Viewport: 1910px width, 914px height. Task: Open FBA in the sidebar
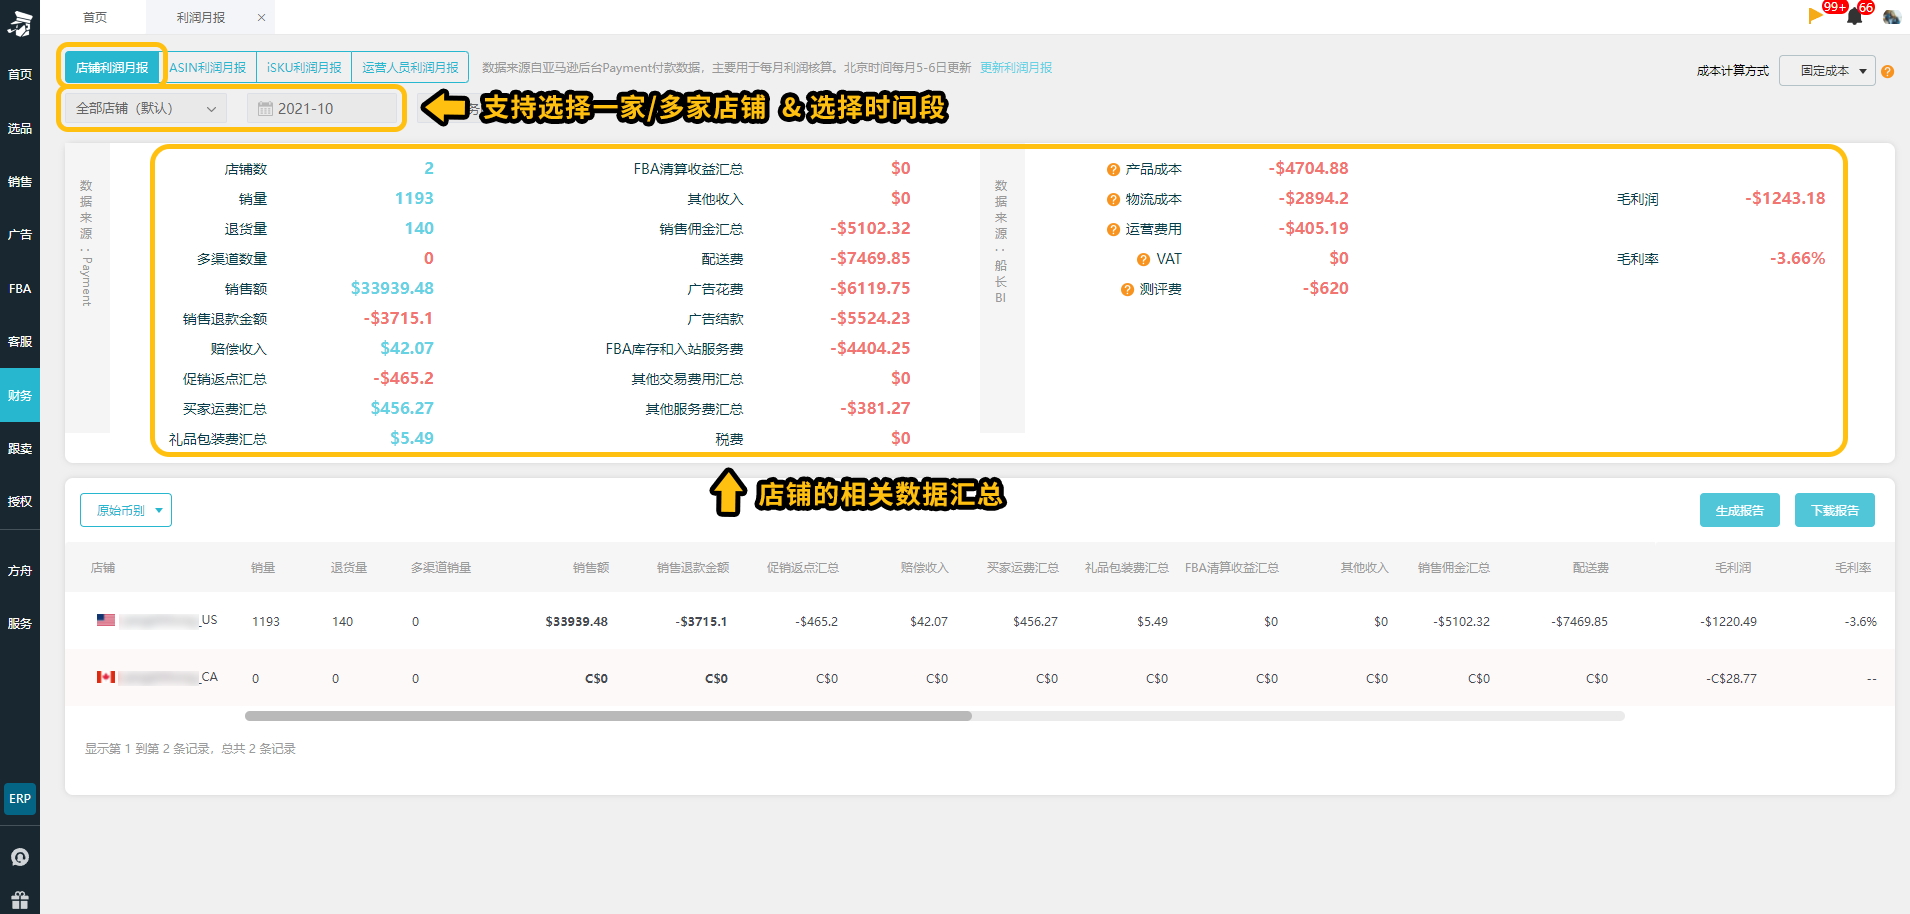pos(20,289)
